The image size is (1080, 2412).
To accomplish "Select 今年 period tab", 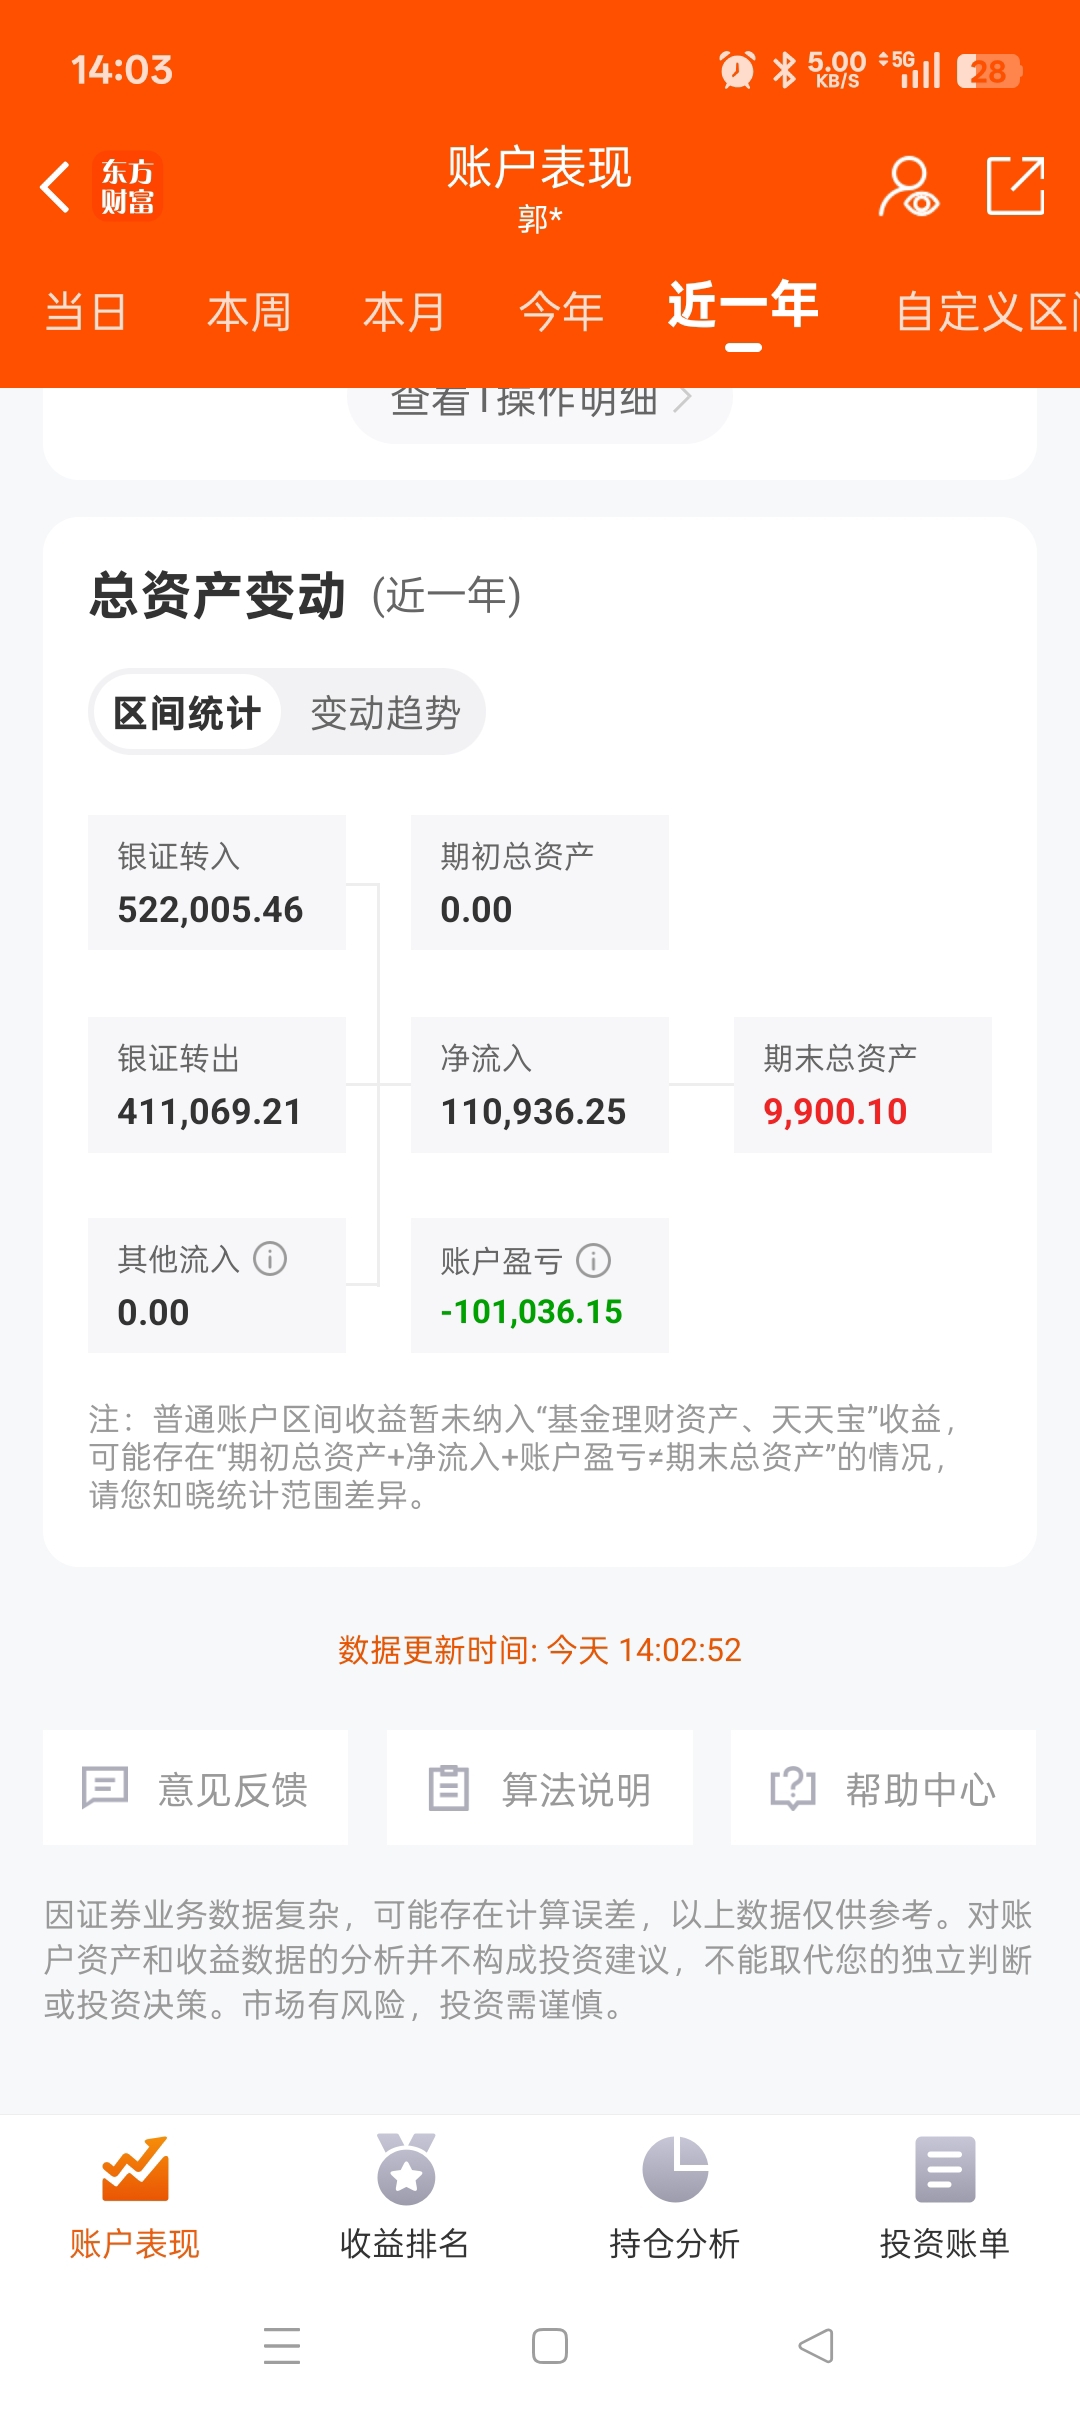I will click(x=561, y=312).
